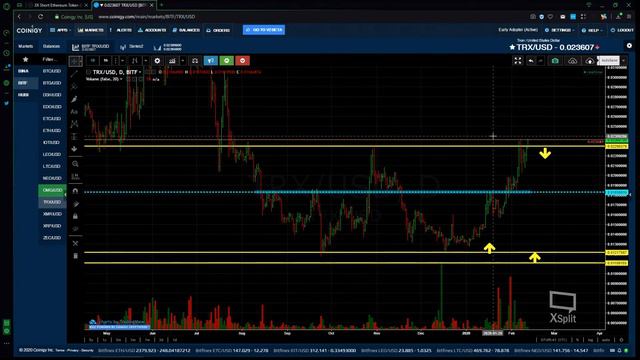Viewport: 640px width, 360px height.
Task: Select the crosshair cursor tool
Action: (76, 61)
